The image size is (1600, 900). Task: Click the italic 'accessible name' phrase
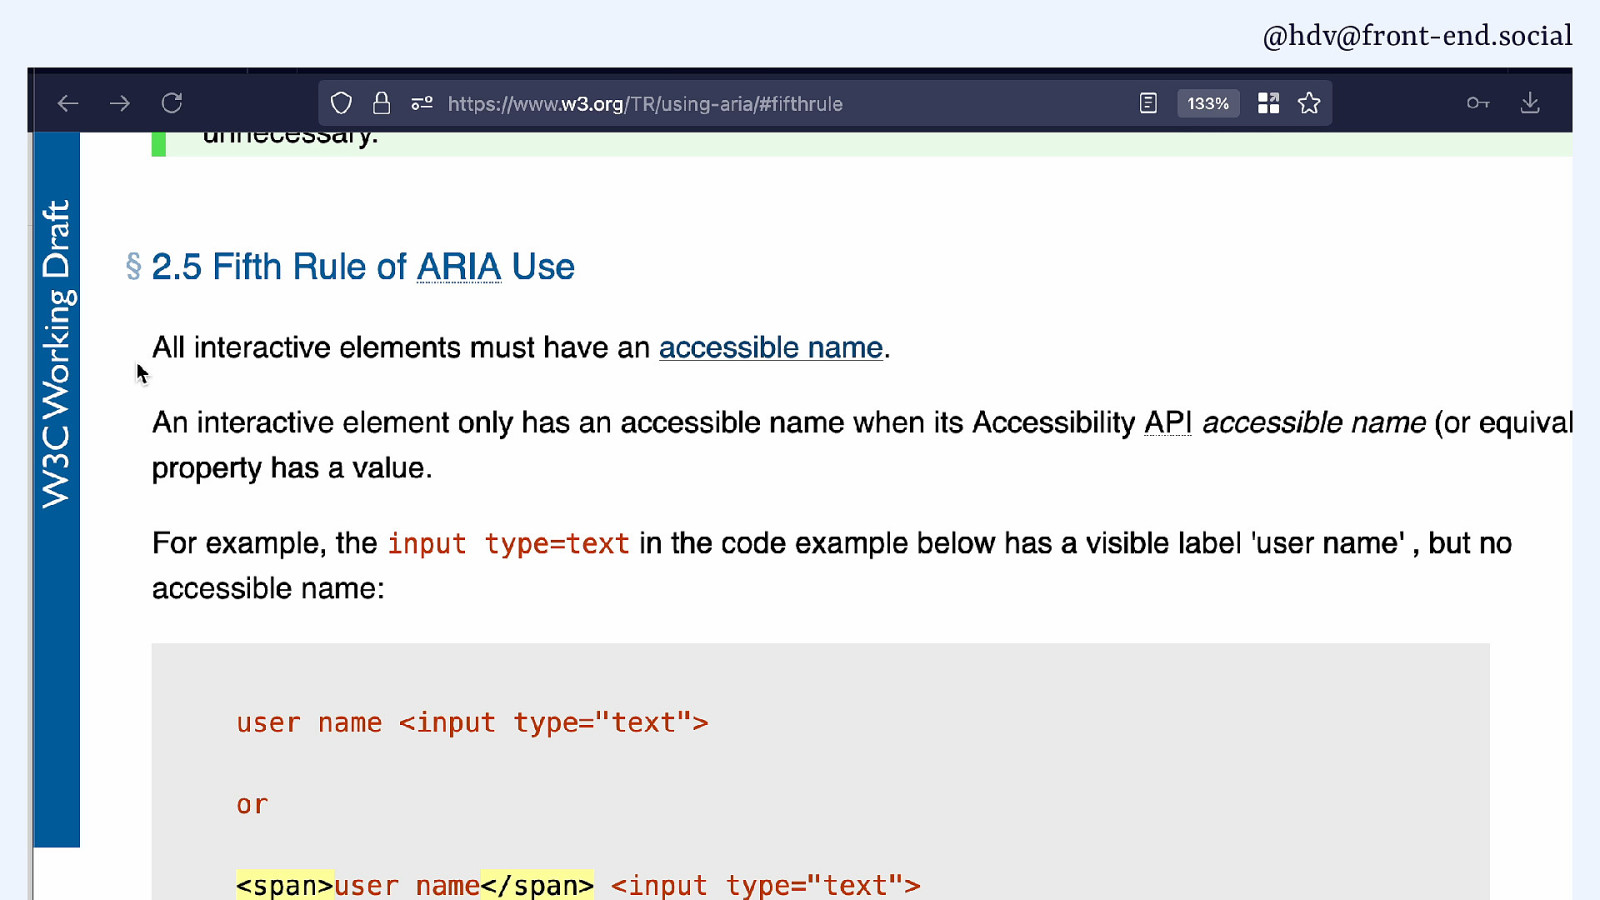(1314, 423)
